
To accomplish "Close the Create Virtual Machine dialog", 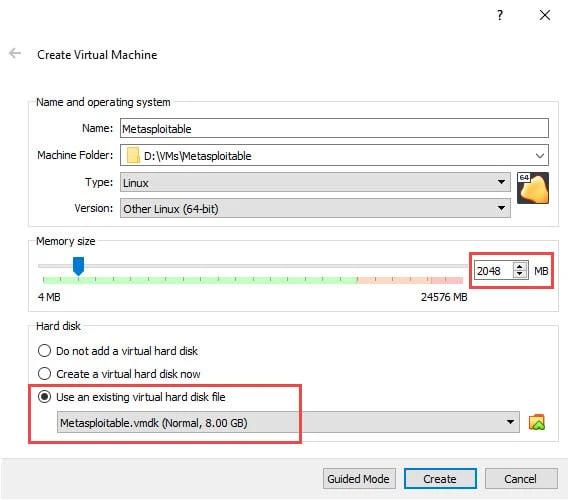I will point(544,15).
